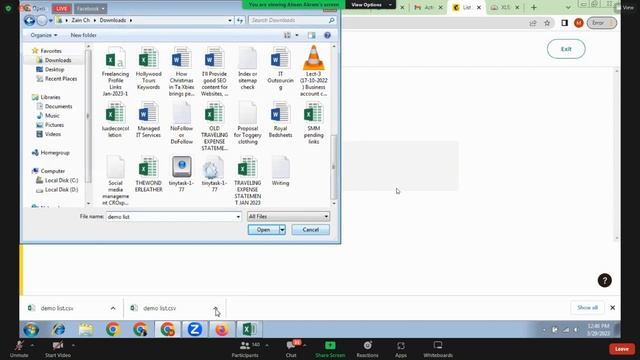Click Show all downloads
This screenshot has height=360, width=640.
click(587, 308)
